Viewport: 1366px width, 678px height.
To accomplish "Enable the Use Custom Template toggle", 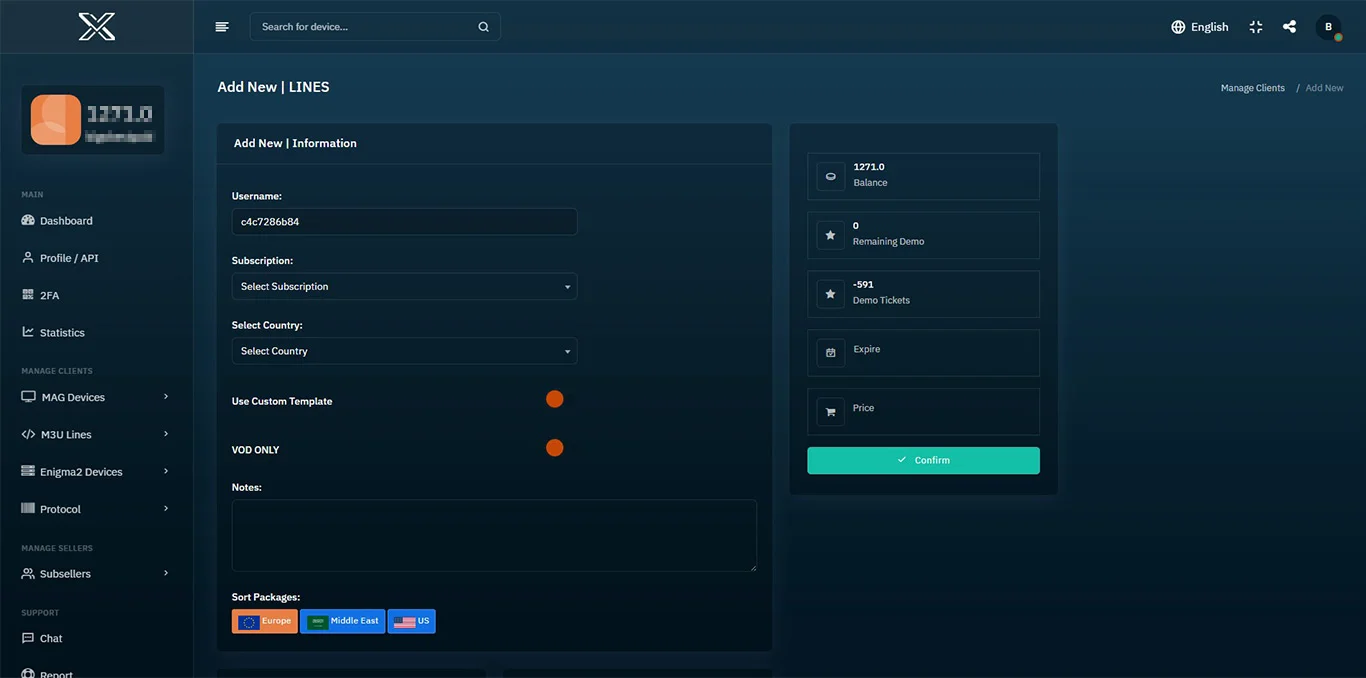I will 555,399.
